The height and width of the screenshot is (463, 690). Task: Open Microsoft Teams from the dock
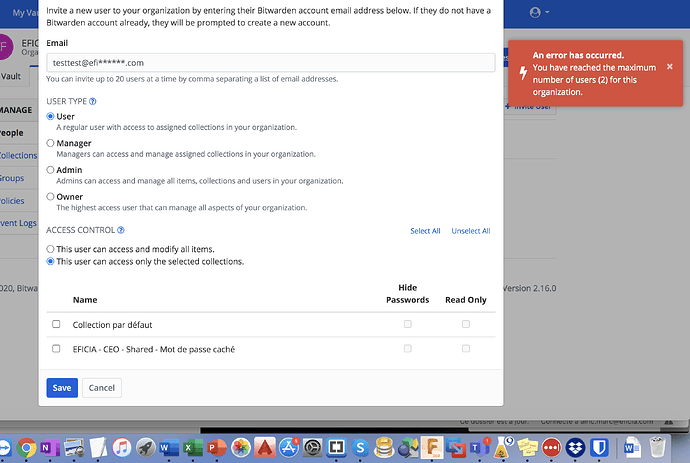[479, 448]
